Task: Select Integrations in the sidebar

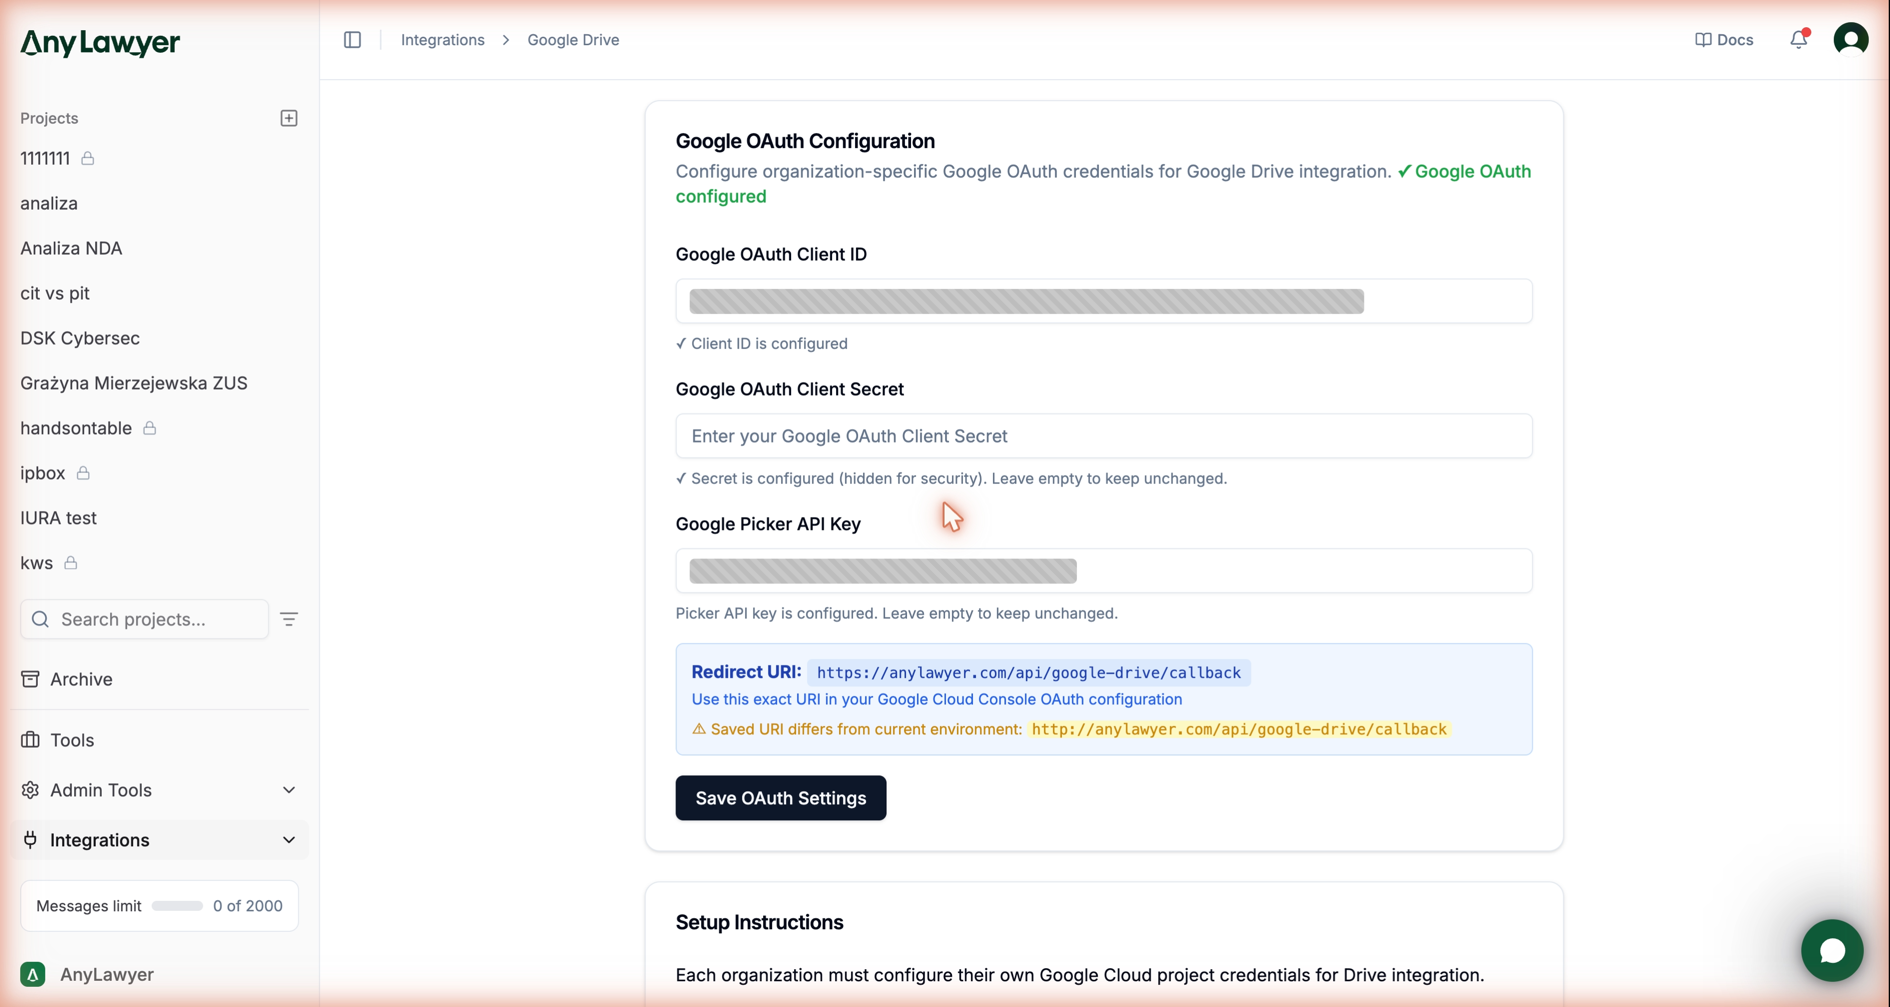Action: (160, 840)
